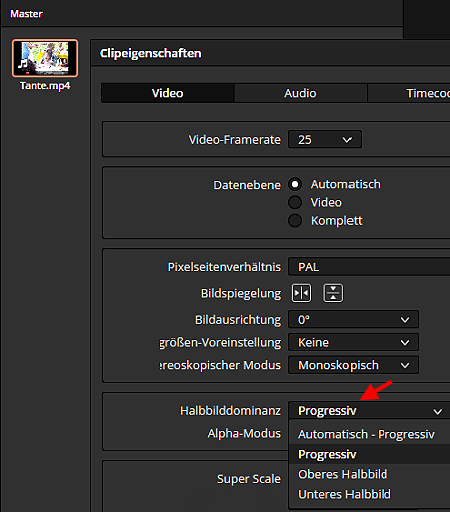Select the Video data level radio button
The width and height of the screenshot is (450, 512).
pyautogui.click(x=295, y=202)
